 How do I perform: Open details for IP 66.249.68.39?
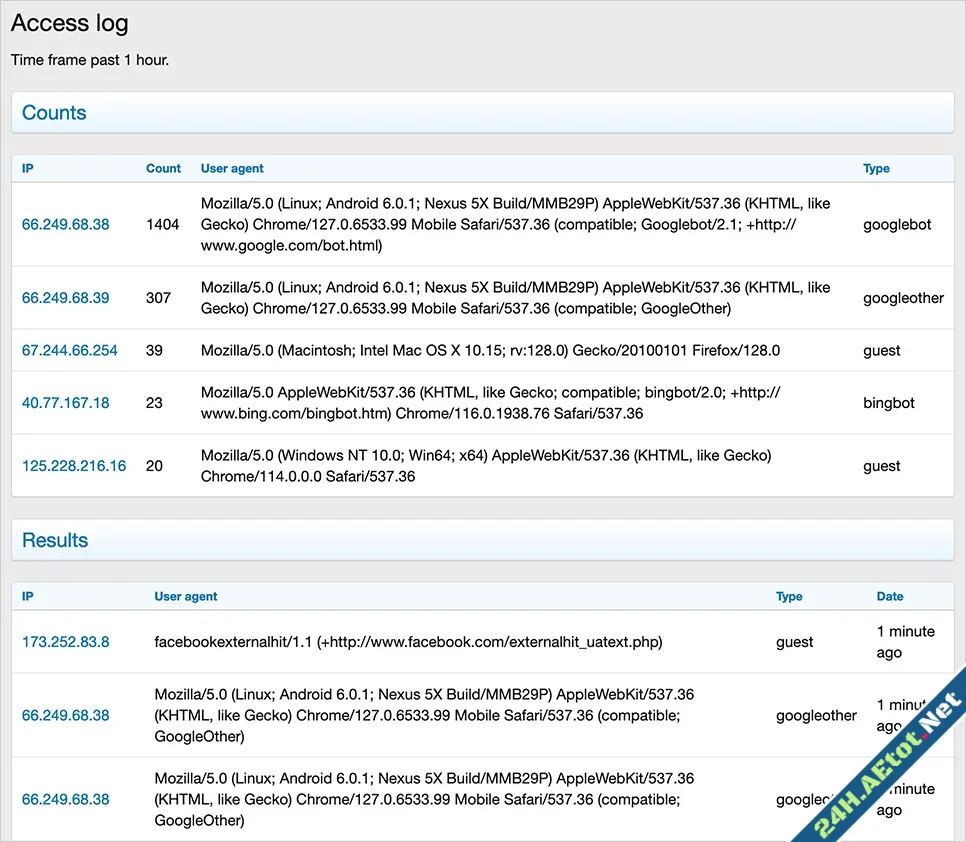click(65, 297)
